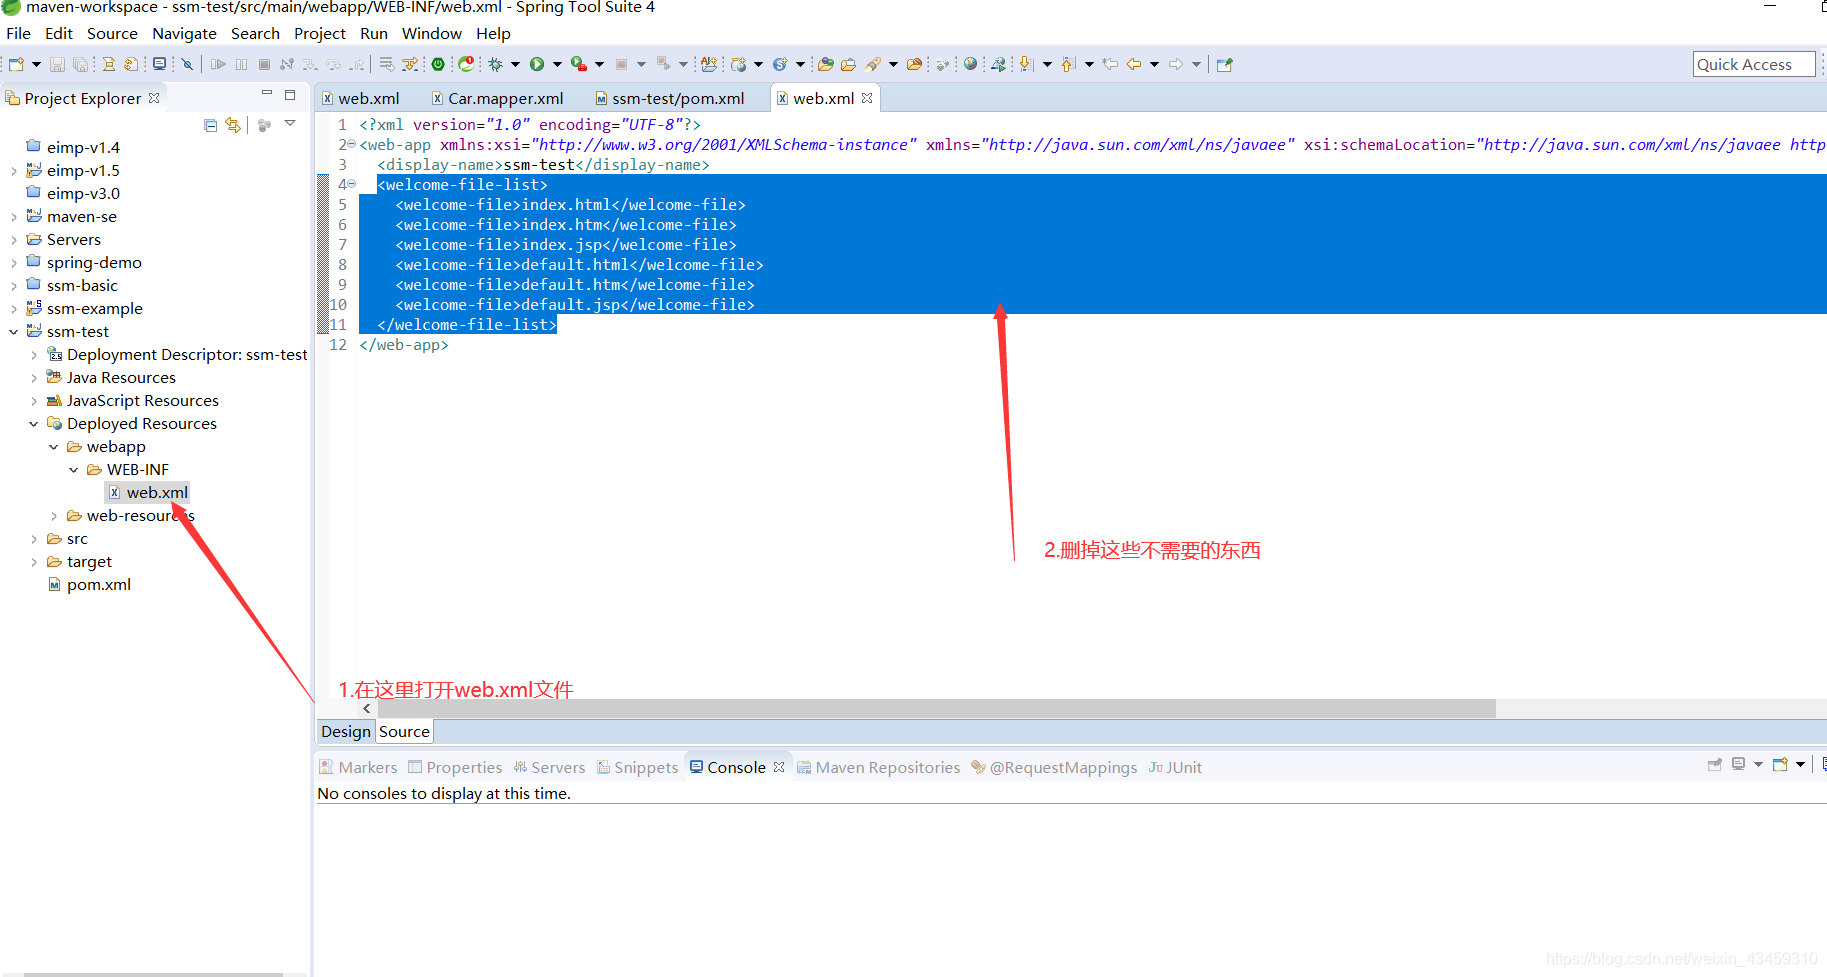Expand the web-resources folder
This screenshot has width=1827, height=977.
click(54, 516)
